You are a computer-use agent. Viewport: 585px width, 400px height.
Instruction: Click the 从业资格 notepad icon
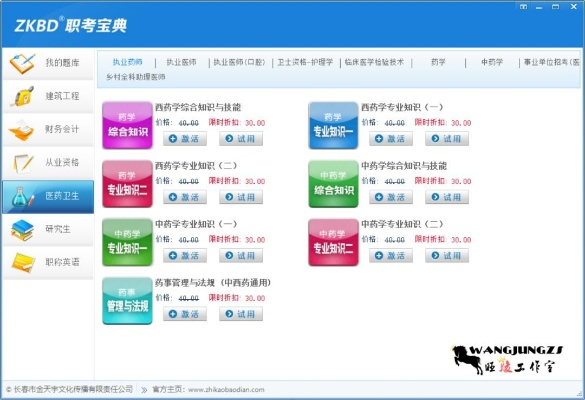click(x=22, y=163)
